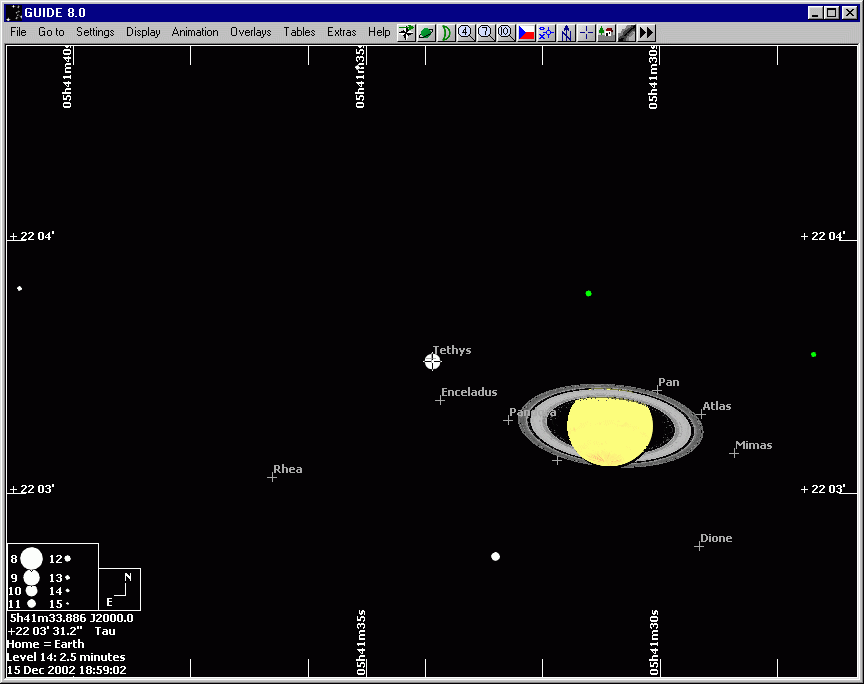The image size is (864, 684).
Task: Click the N/E compass orientation box
Action: [x=119, y=589]
